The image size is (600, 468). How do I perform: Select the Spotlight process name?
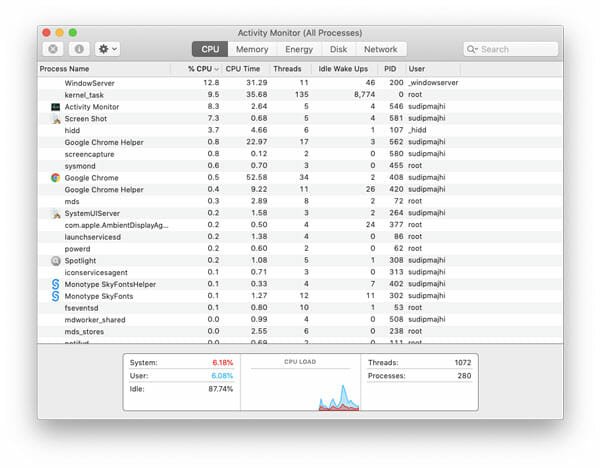pyautogui.click(x=80, y=261)
